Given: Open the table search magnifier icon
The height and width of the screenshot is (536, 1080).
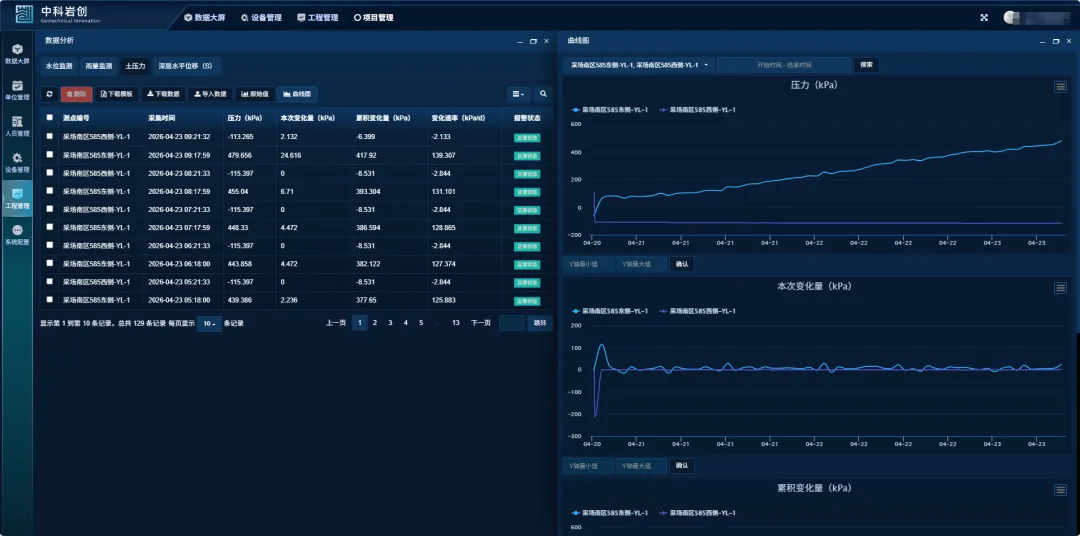Looking at the screenshot, I should [x=543, y=94].
